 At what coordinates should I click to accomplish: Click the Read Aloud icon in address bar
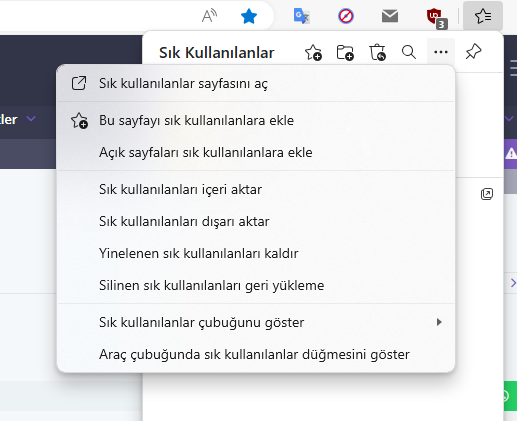[209, 16]
